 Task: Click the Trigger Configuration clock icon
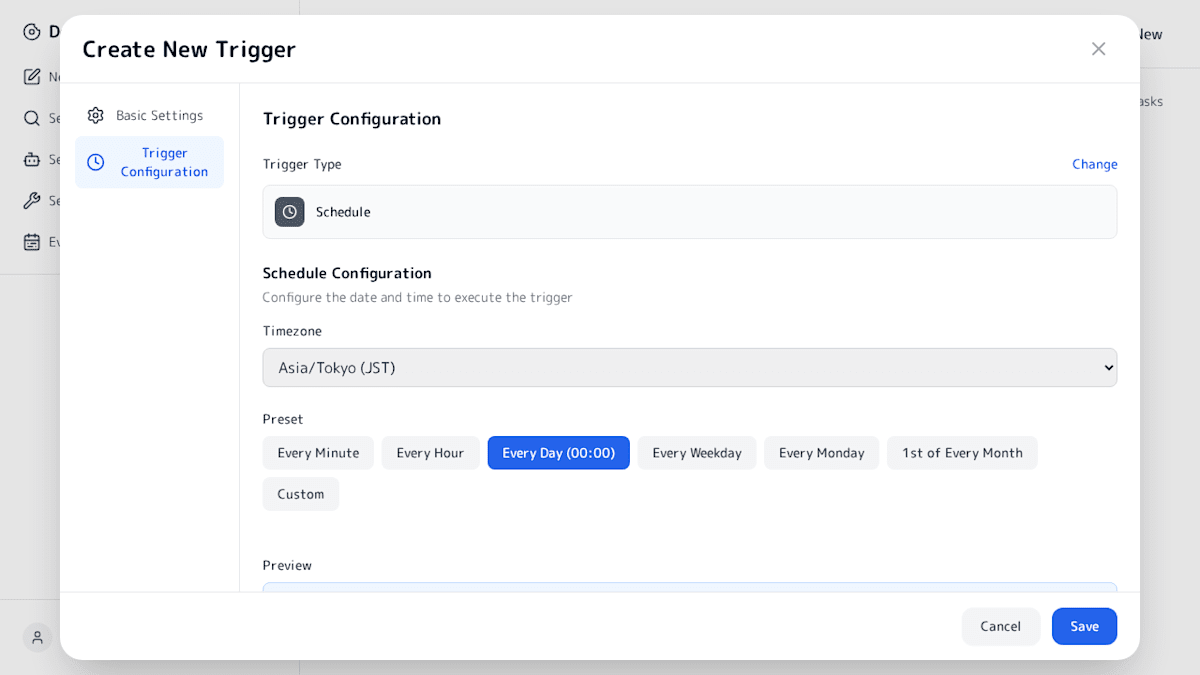point(96,162)
